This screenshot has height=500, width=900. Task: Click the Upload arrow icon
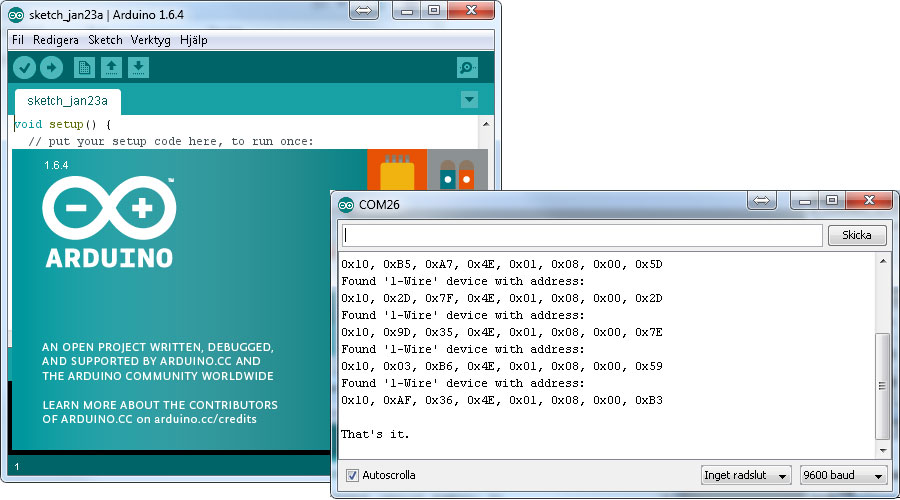click(51, 68)
